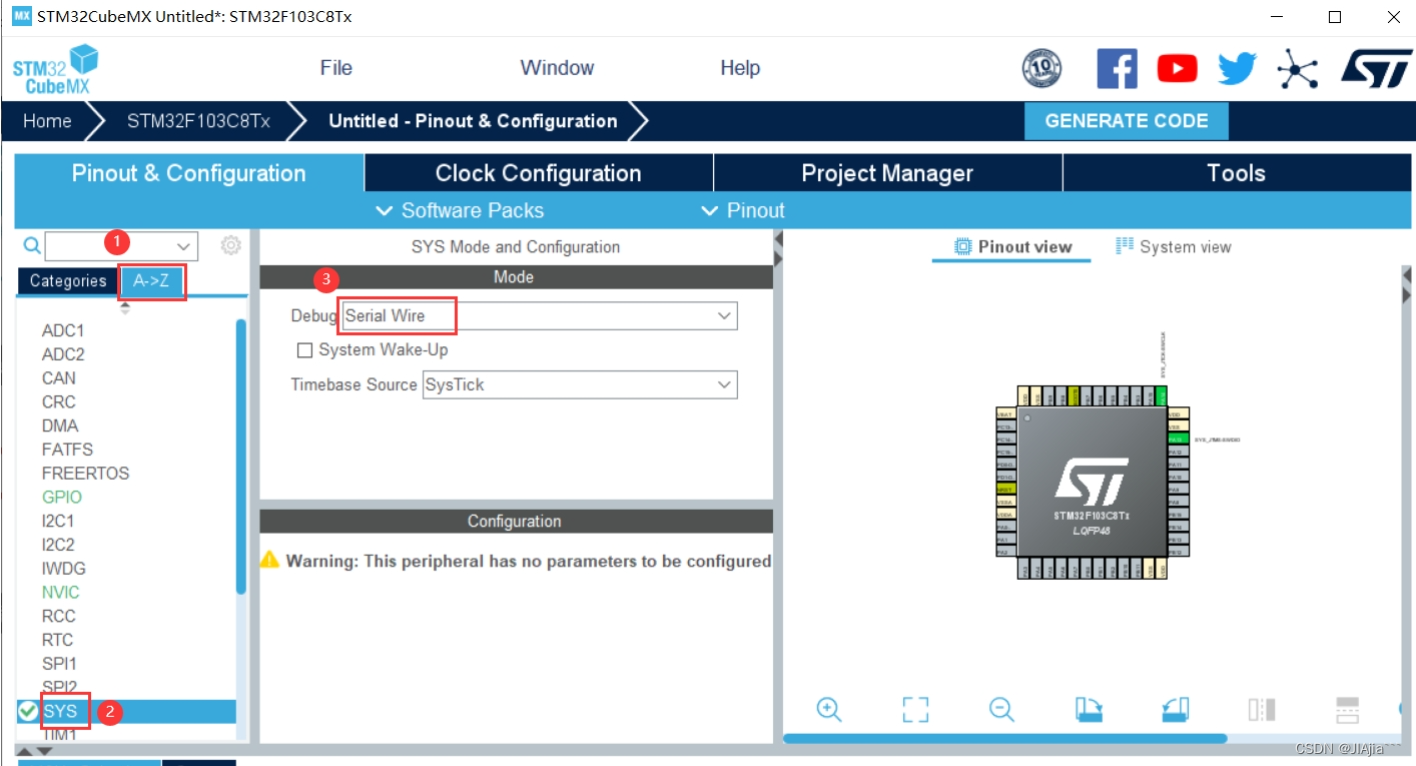Open the File menu
Viewport: 1416px width, 766px height.
point(336,68)
